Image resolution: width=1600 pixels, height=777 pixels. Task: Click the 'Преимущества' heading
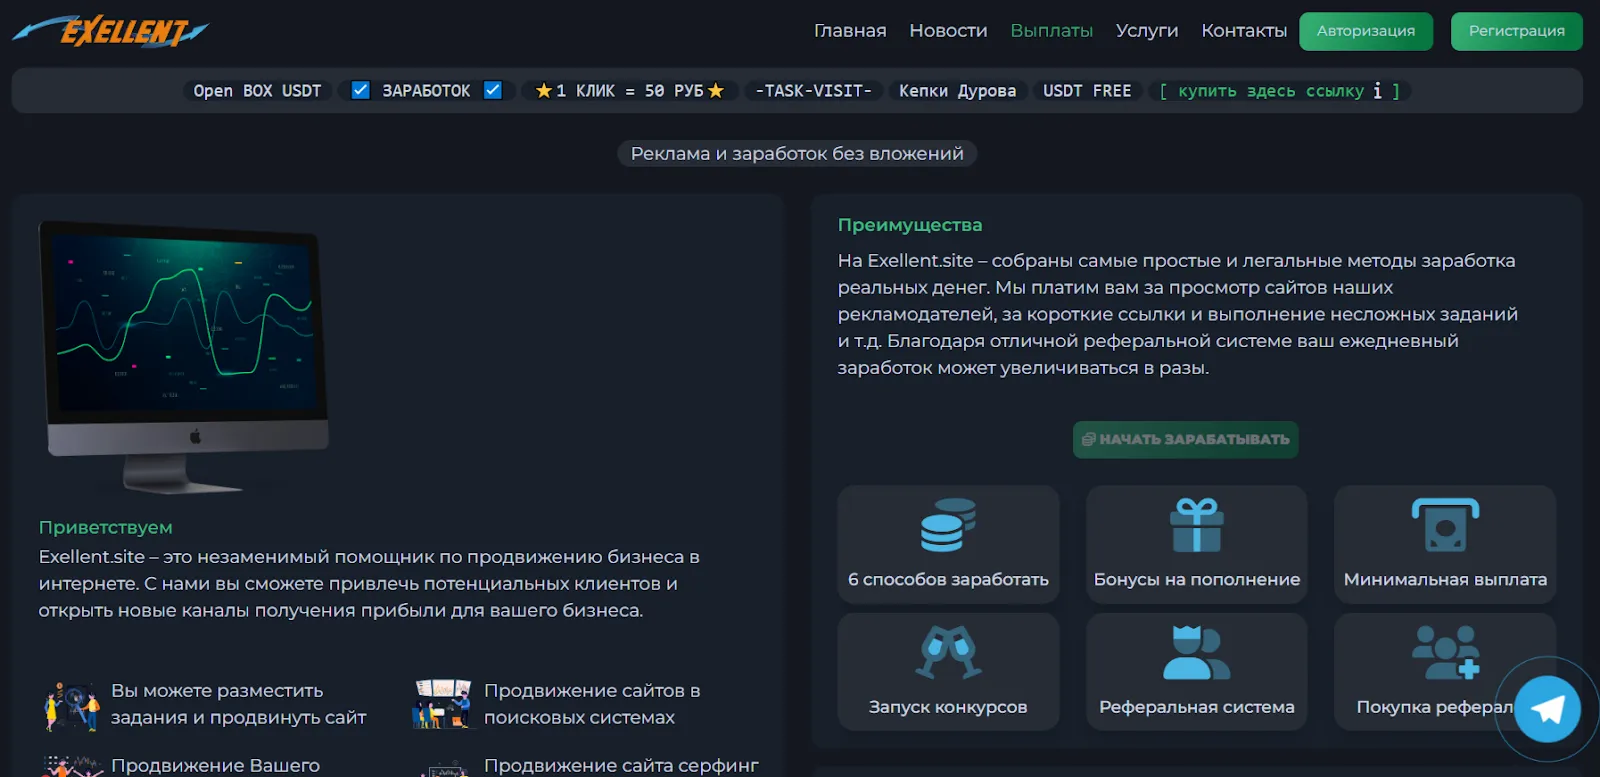tap(910, 225)
